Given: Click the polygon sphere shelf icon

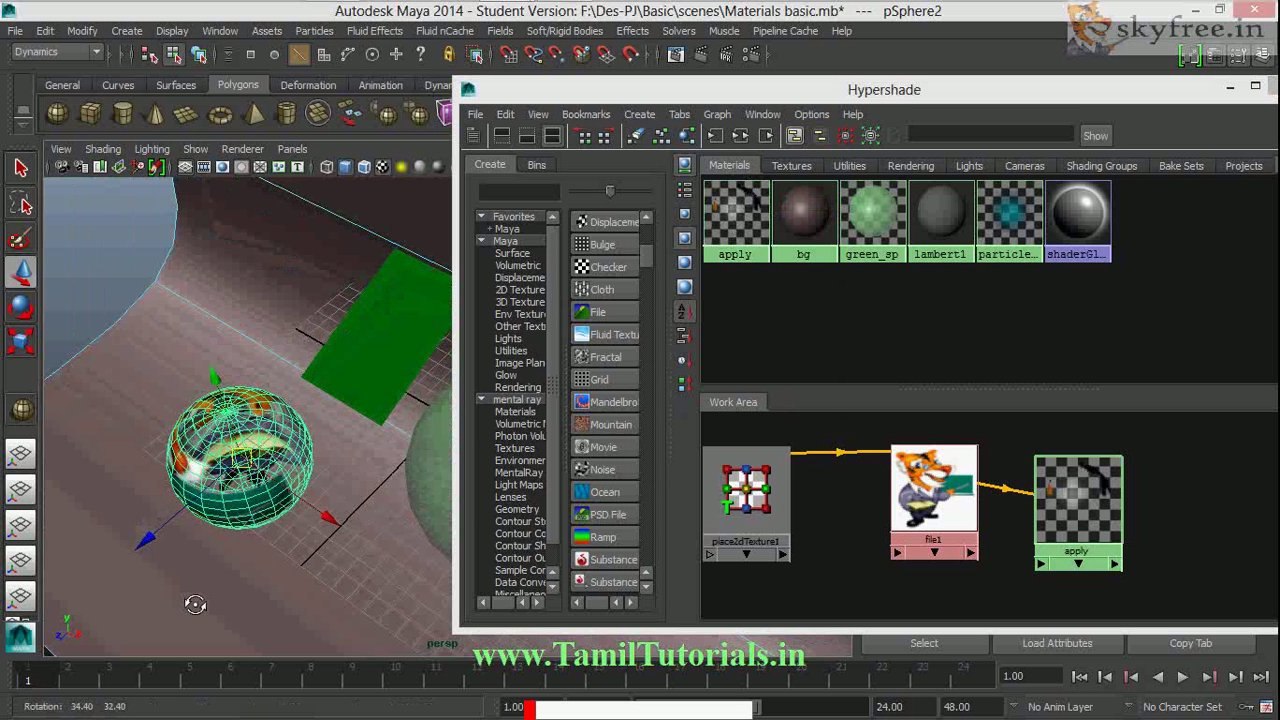Looking at the screenshot, I should click(58, 114).
